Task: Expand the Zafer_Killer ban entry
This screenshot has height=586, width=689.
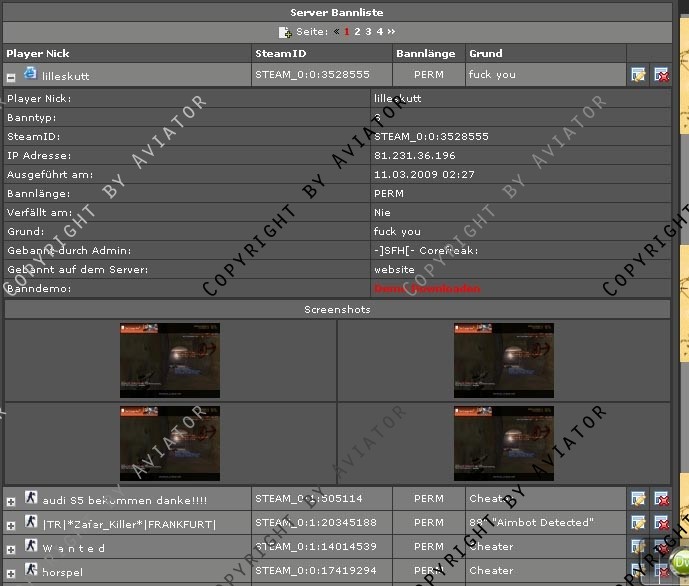Action: [x=11, y=525]
